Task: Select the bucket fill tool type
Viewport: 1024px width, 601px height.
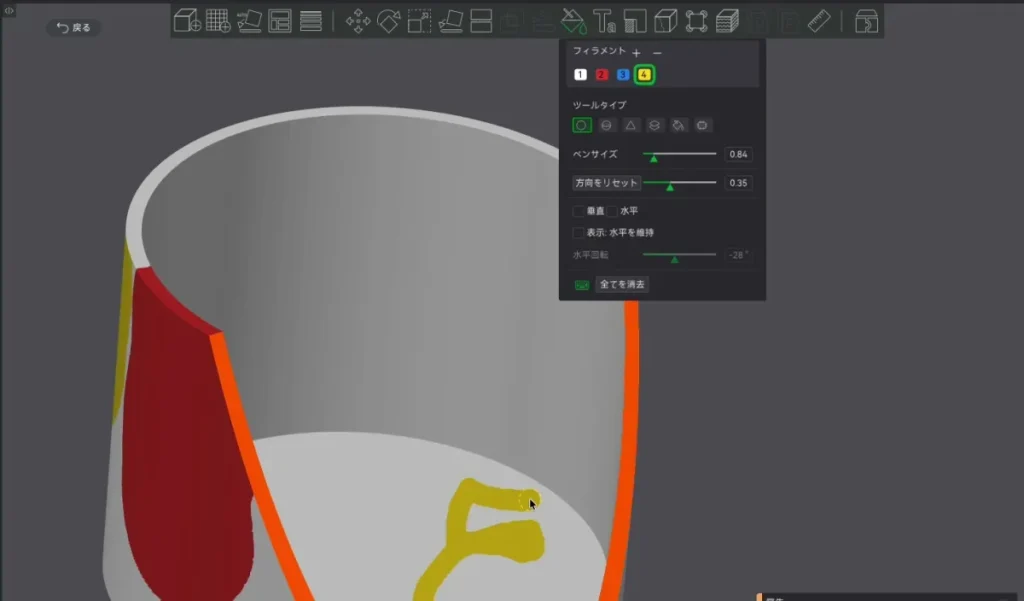Action: (679, 125)
